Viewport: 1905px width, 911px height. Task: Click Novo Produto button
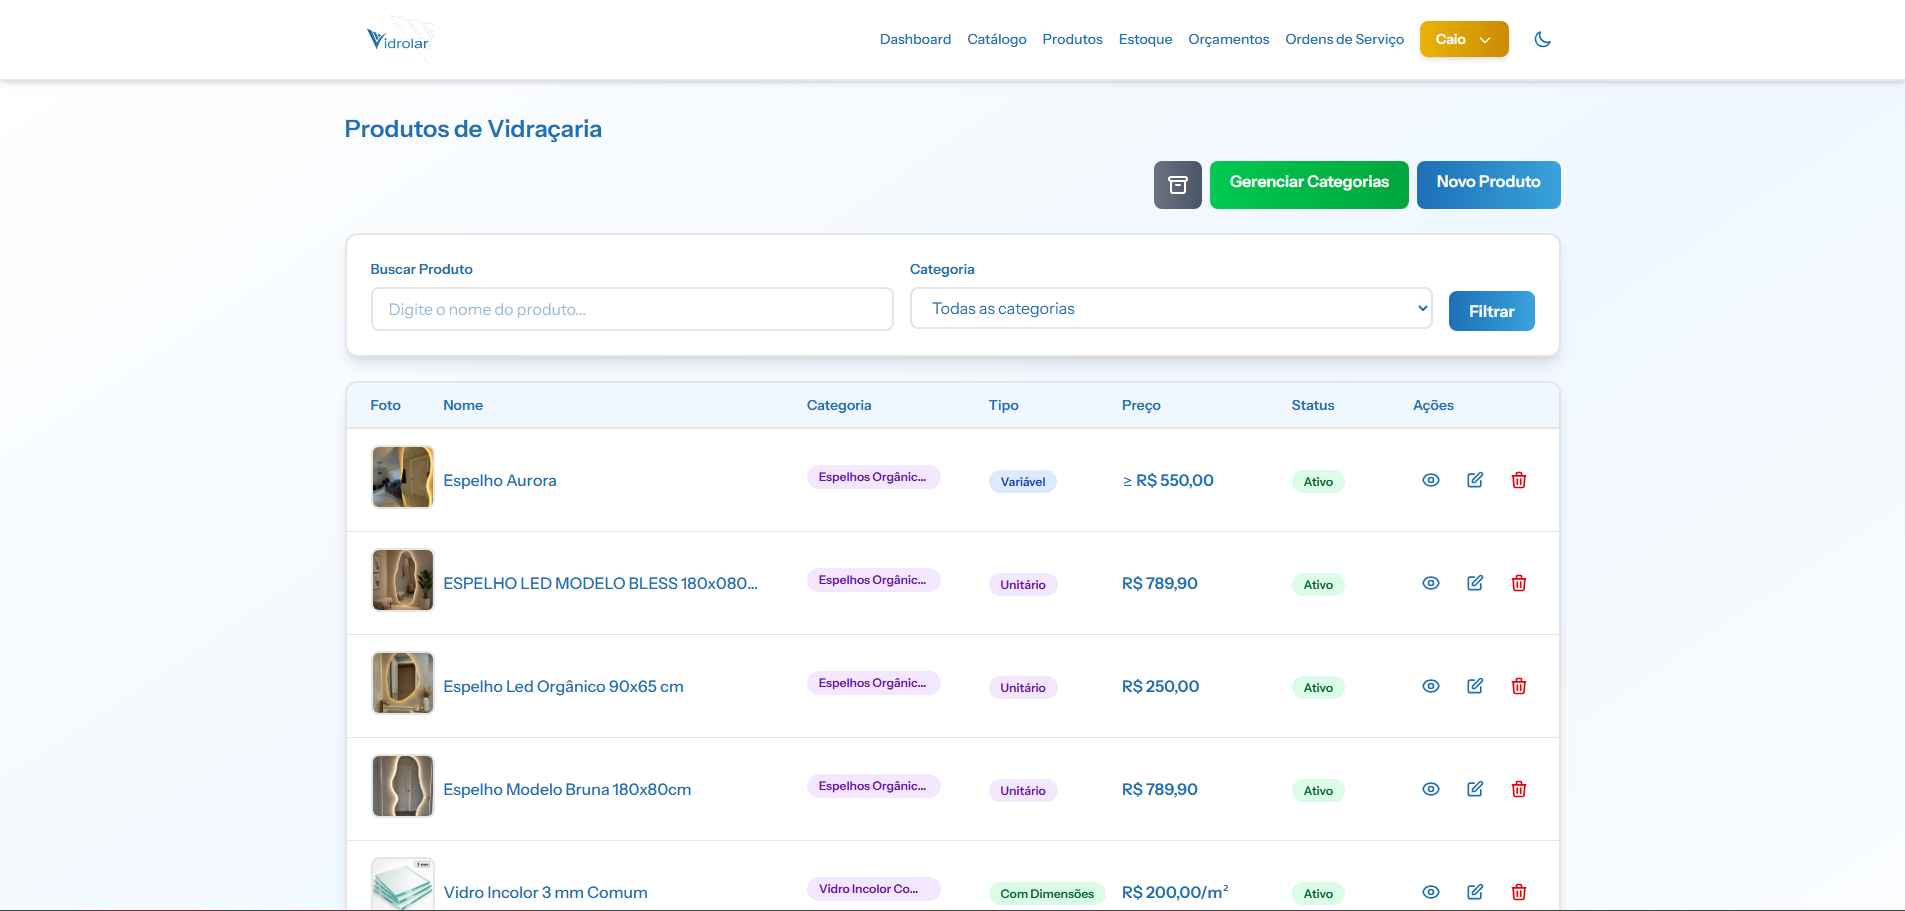tap(1488, 185)
